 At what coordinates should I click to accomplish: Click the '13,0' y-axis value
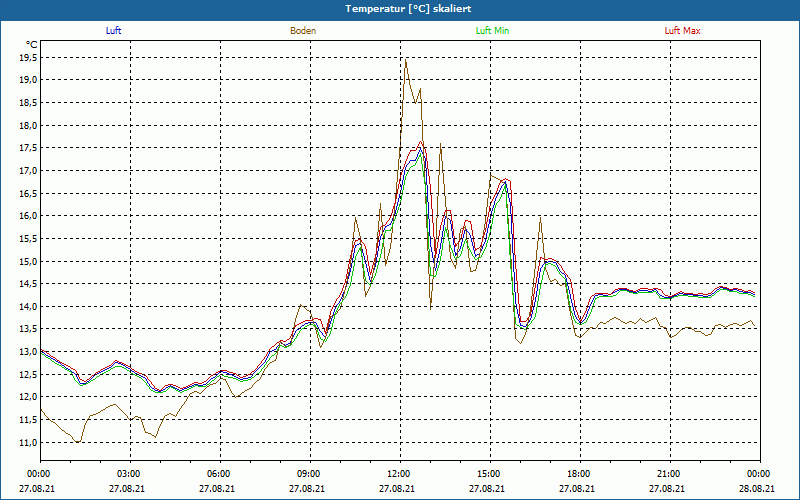click(29, 352)
